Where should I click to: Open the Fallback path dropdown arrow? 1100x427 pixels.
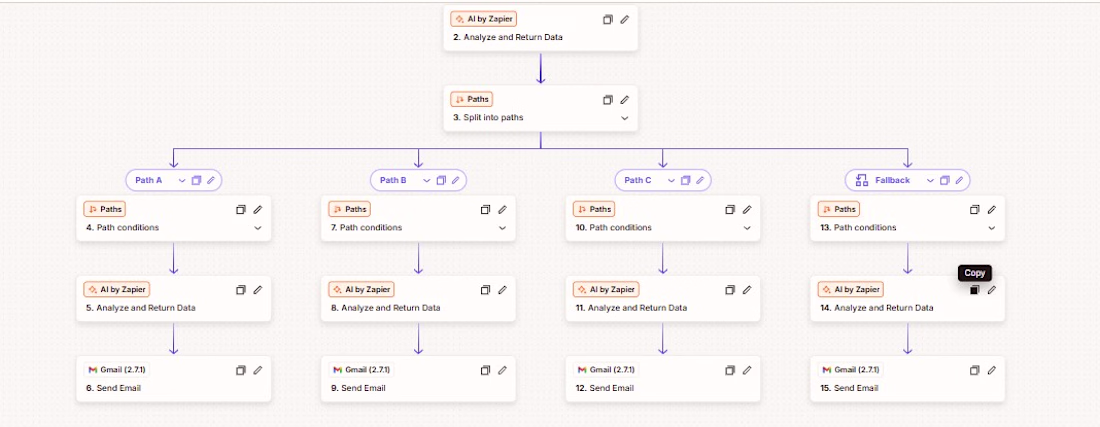click(x=930, y=181)
